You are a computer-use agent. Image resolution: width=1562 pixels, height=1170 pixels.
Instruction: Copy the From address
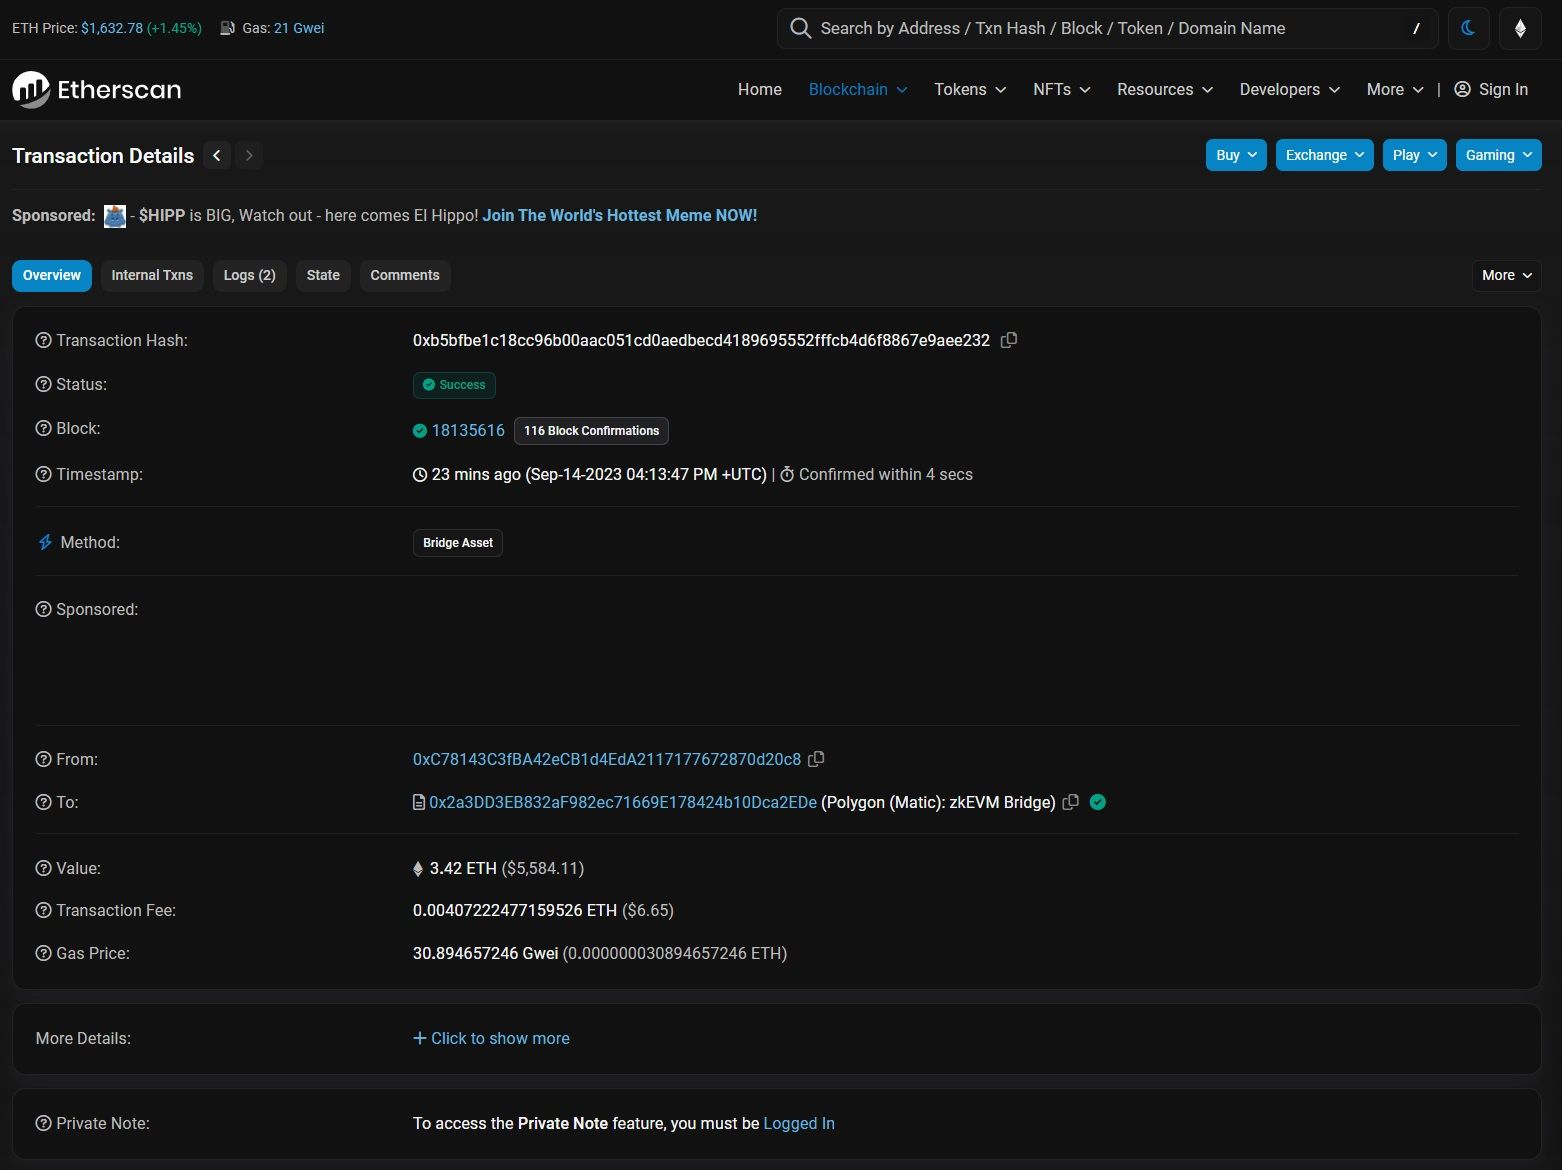(816, 759)
